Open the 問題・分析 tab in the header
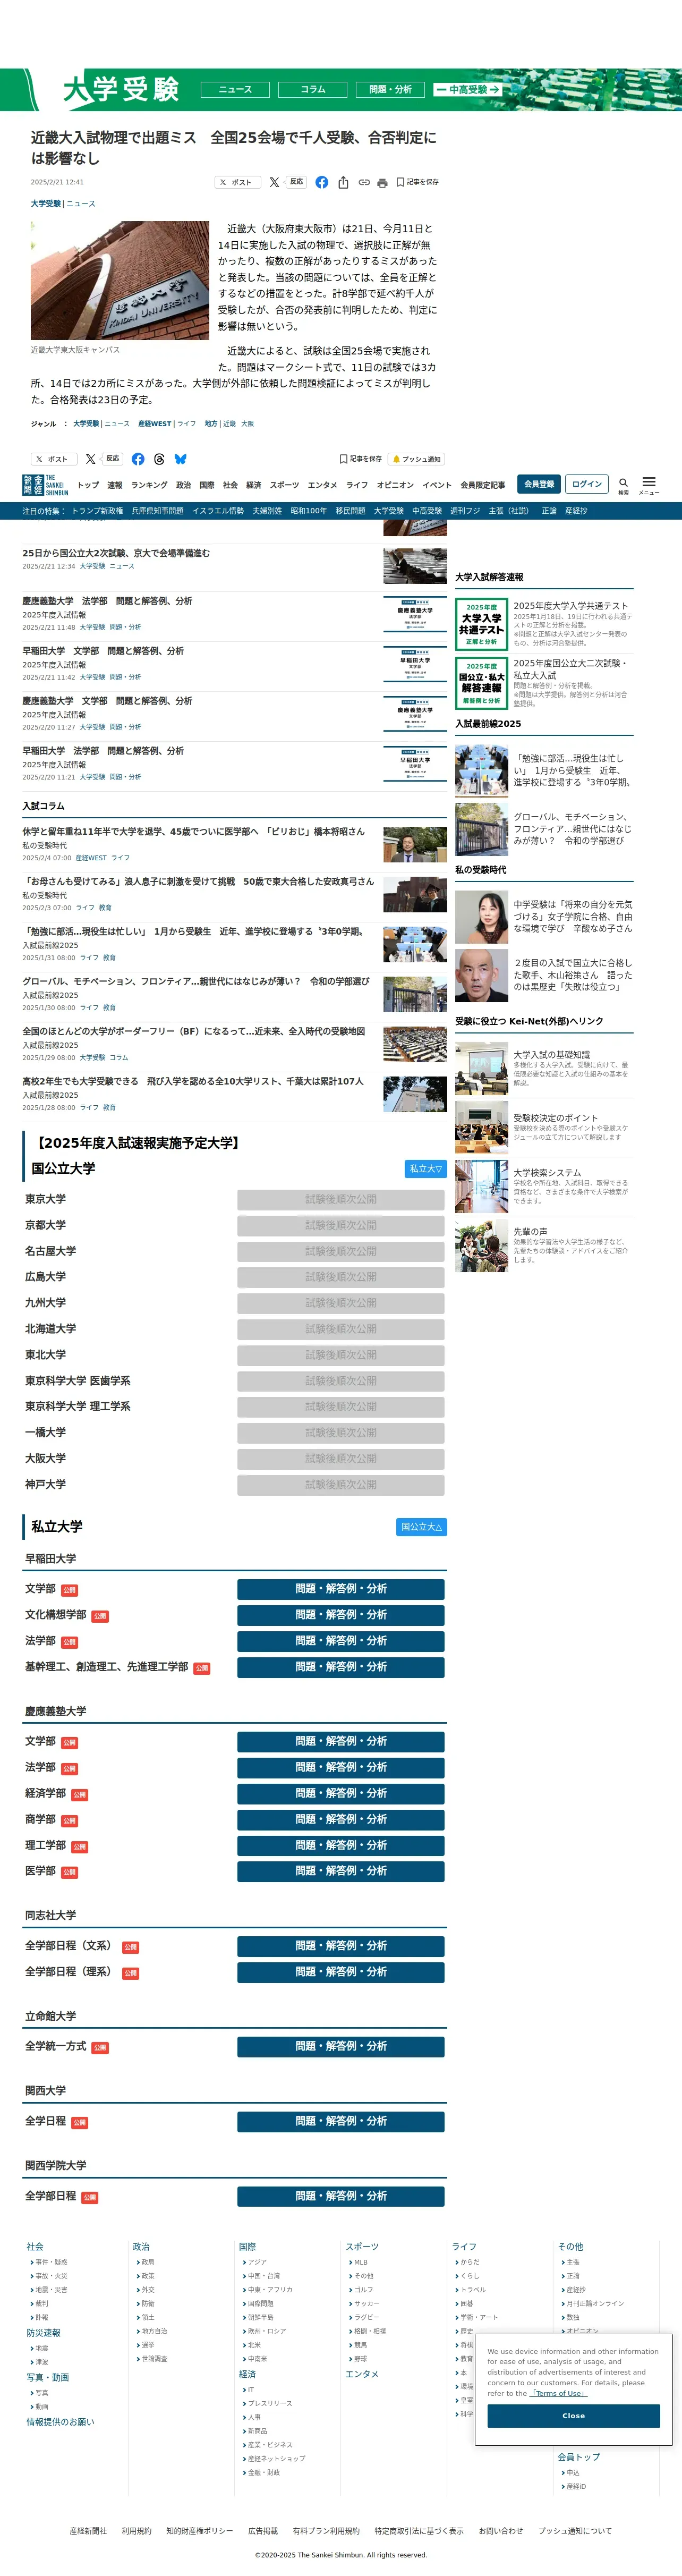This screenshot has width=682, height=2576. tap(390, 90)
